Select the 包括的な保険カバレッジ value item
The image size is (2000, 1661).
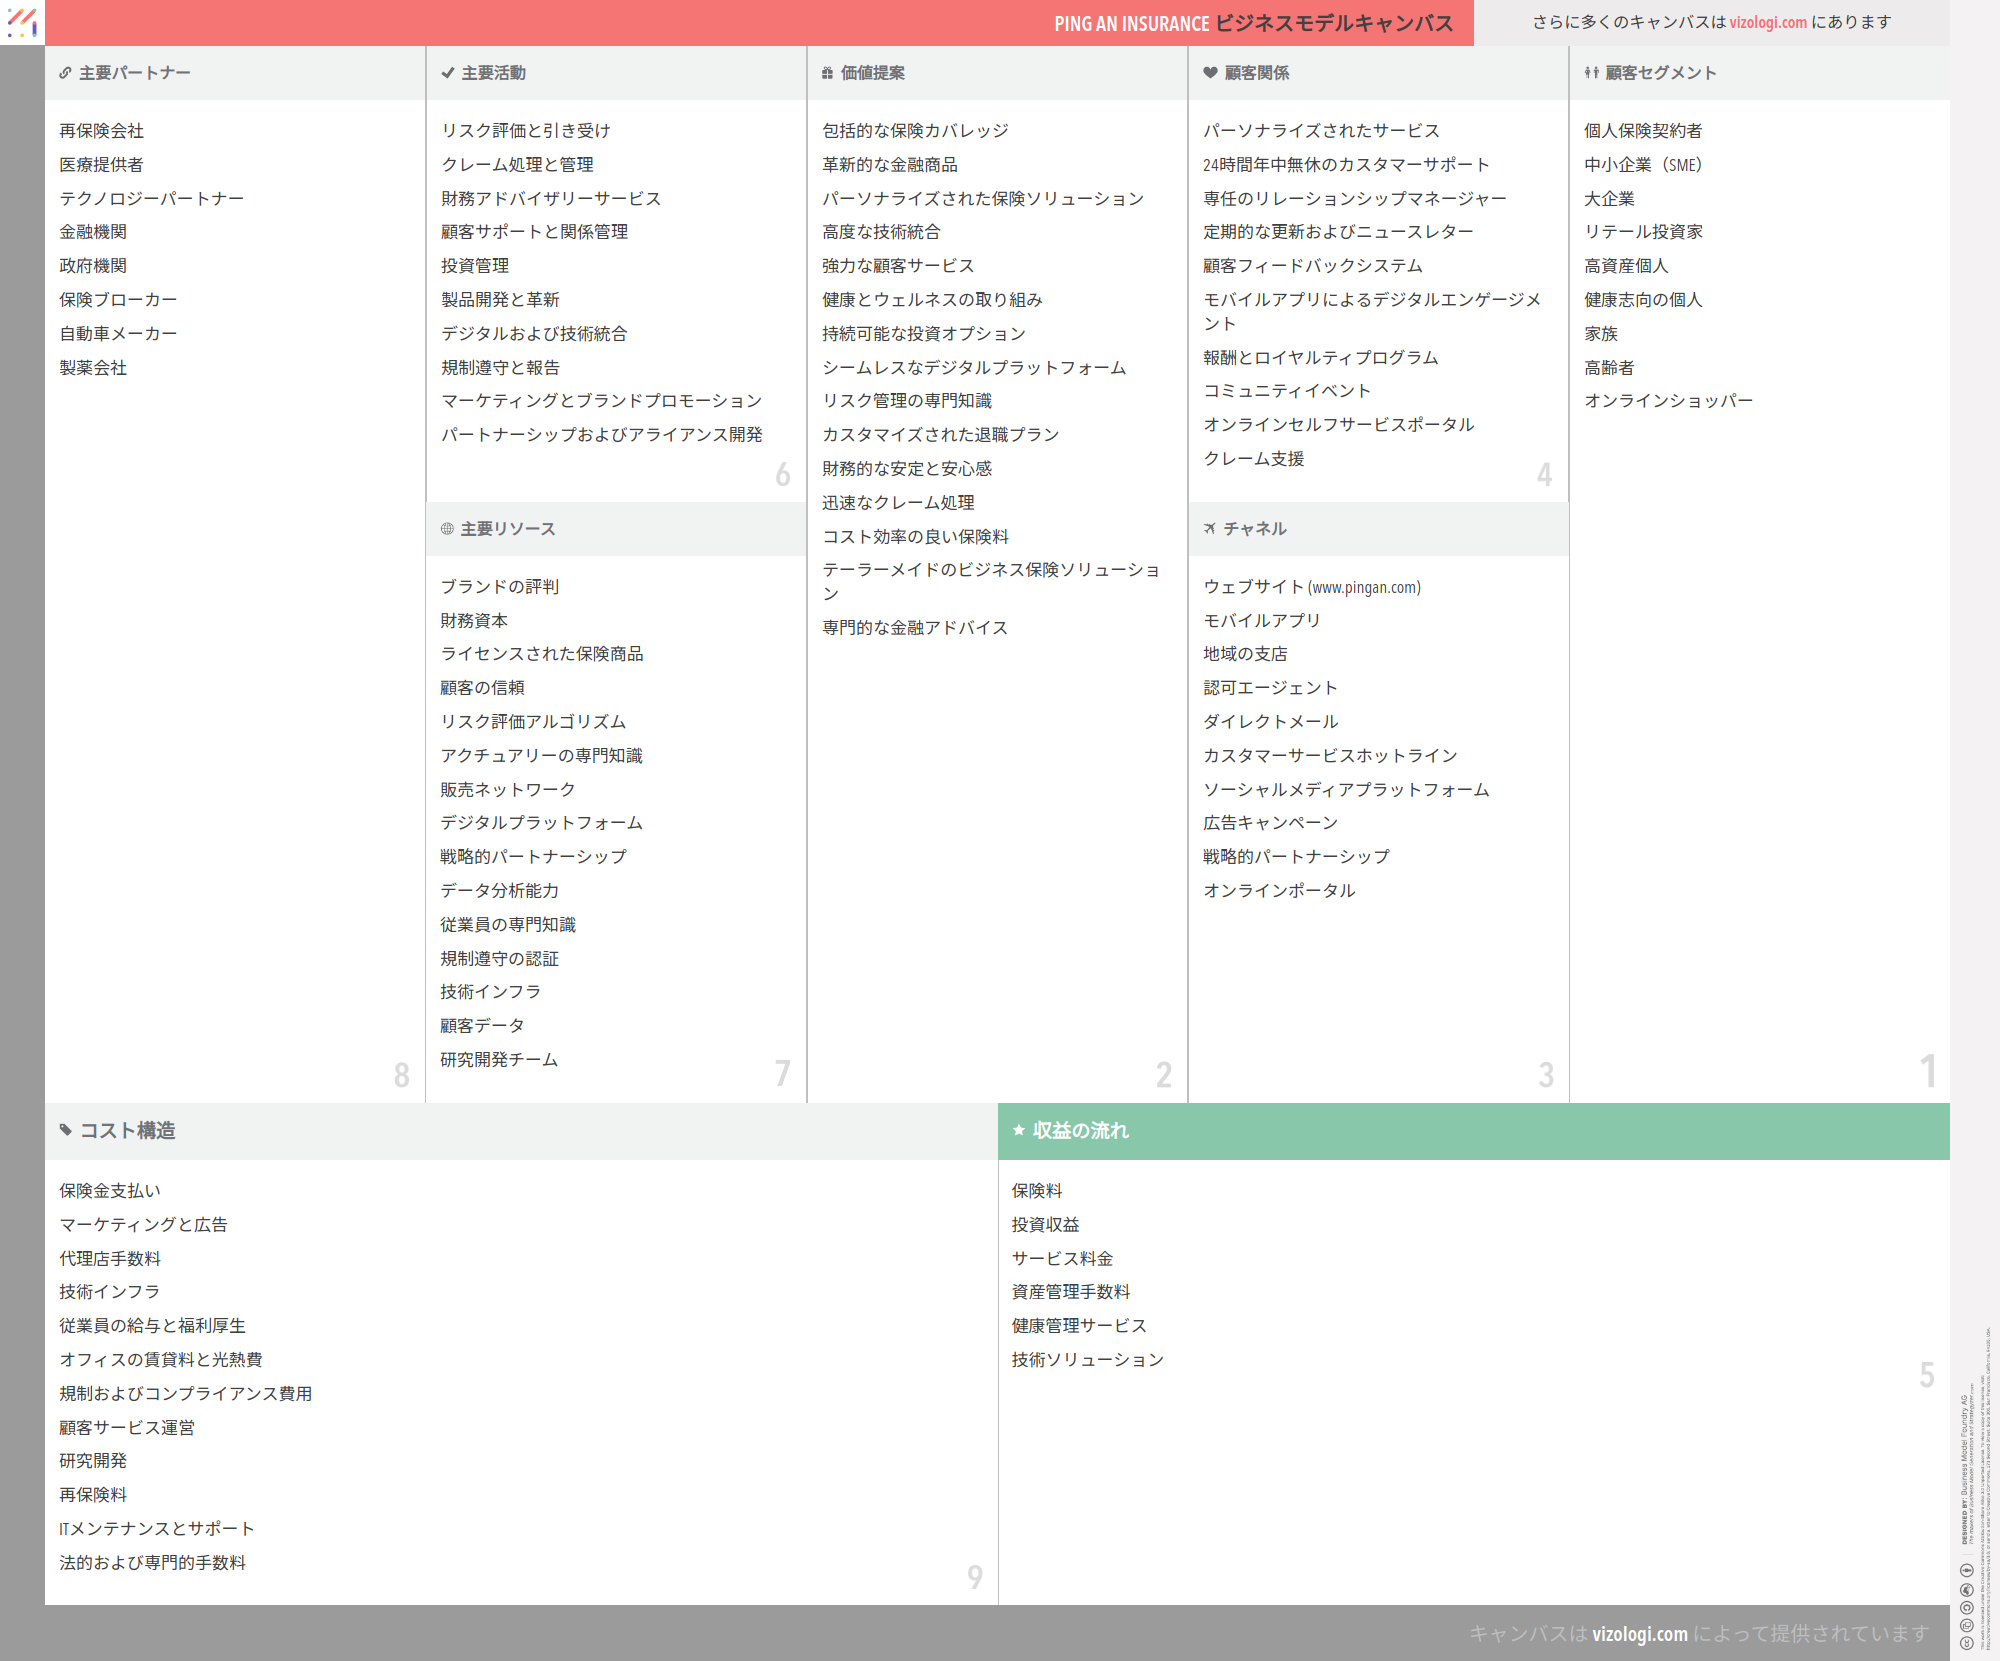[x=915, y=131]
